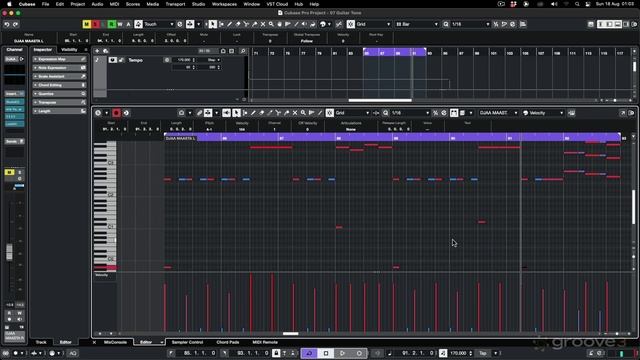Open Key Editor 1/16 quantize preset dropdown
The width and height of the screenshot is (640, 360).
tap(410, 113)
